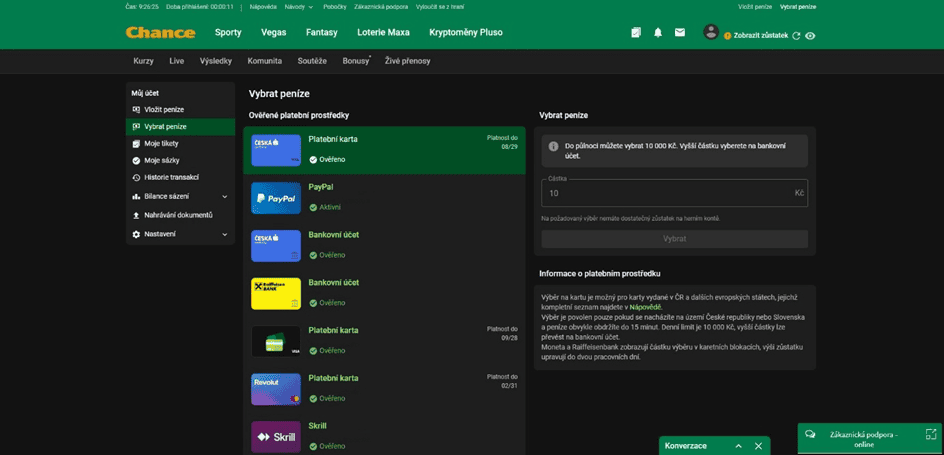Select the Skrill card thumbnail
The height and width of the screenshot is (455, 944).
[x=276, y=437]
